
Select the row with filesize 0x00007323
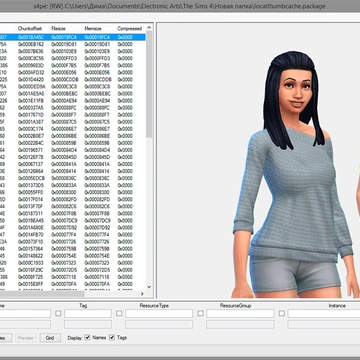point(73,263)
